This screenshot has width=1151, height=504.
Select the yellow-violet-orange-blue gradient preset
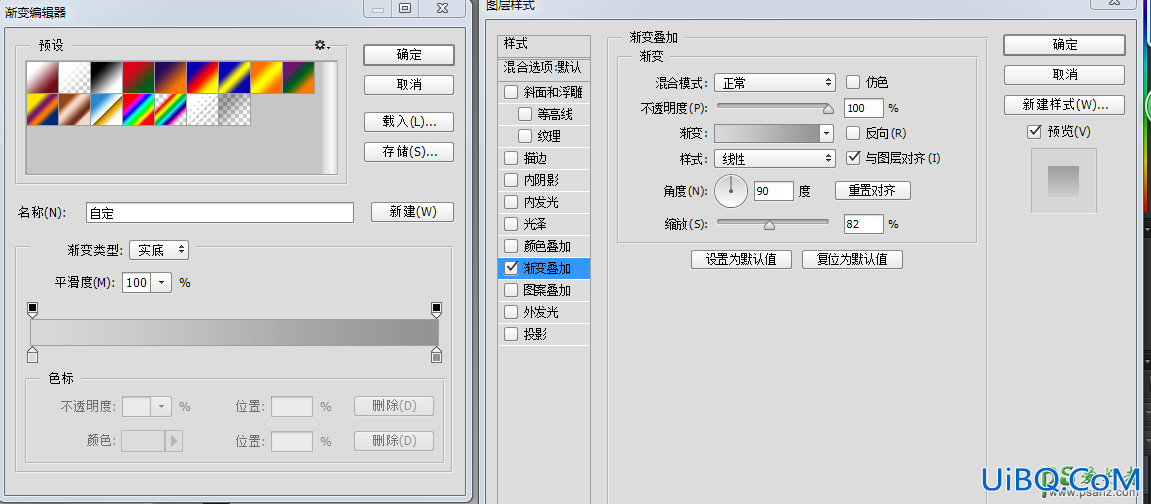42,109
